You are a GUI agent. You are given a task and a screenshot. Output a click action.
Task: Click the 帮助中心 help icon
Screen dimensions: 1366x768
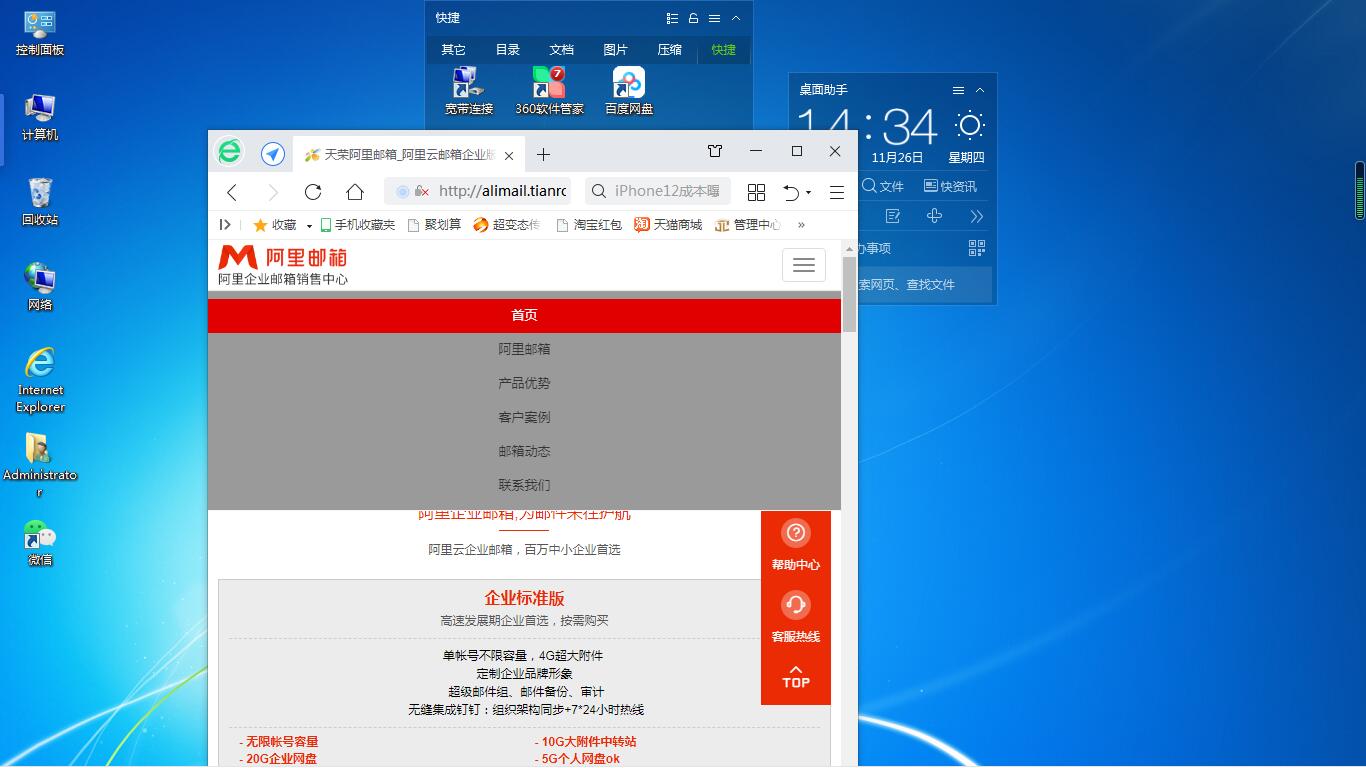click(x=795, y=545)
